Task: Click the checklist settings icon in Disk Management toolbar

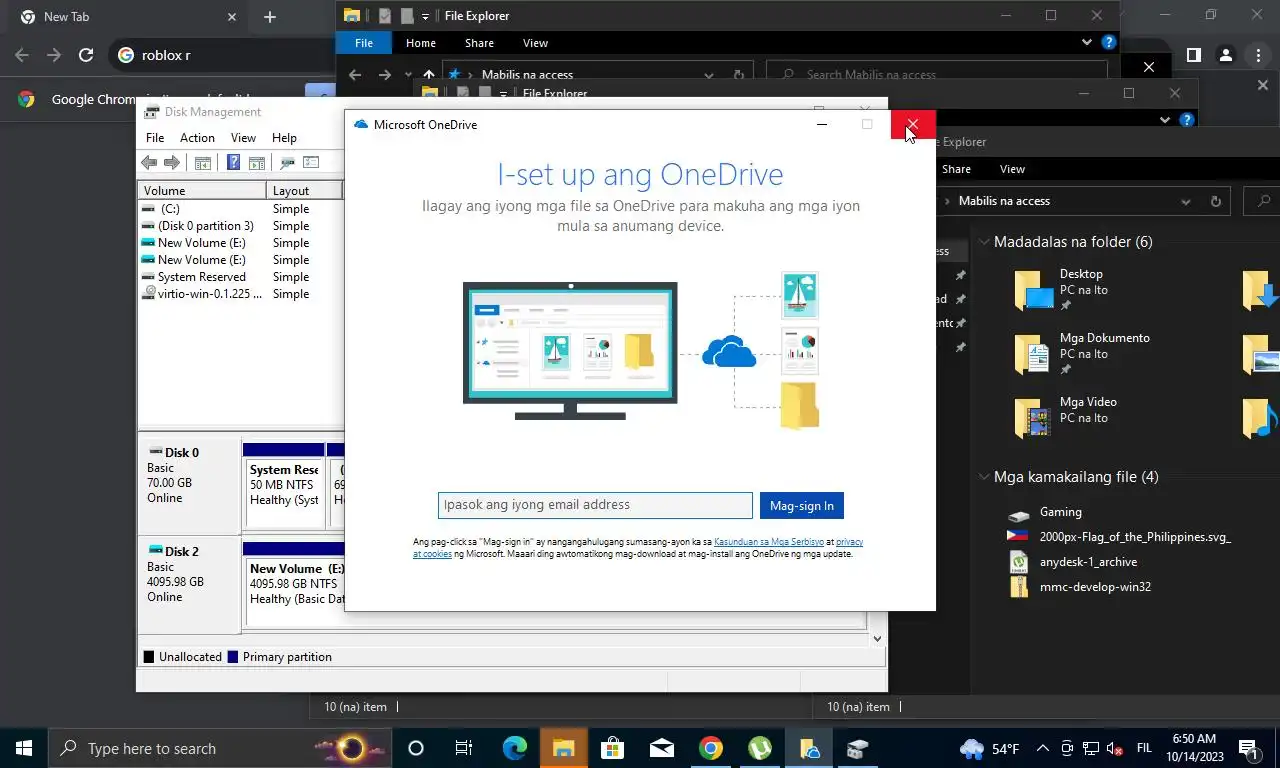Action: click(x=311, y=163)
